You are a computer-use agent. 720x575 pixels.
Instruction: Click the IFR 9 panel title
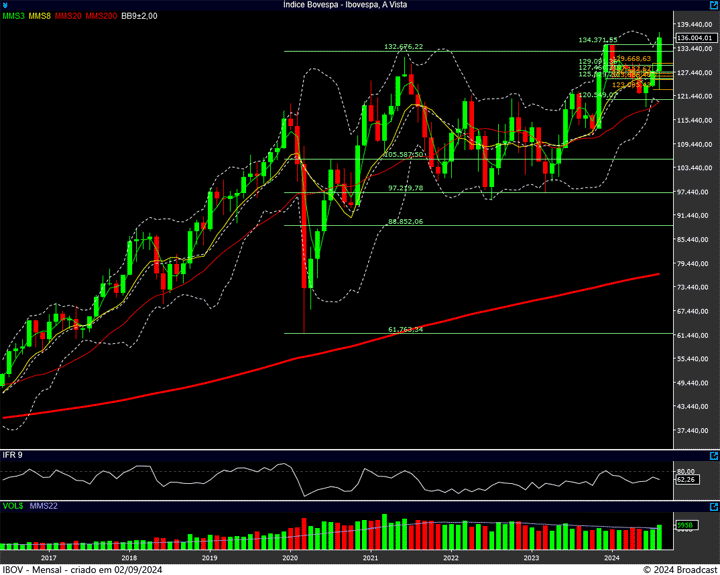13,456
